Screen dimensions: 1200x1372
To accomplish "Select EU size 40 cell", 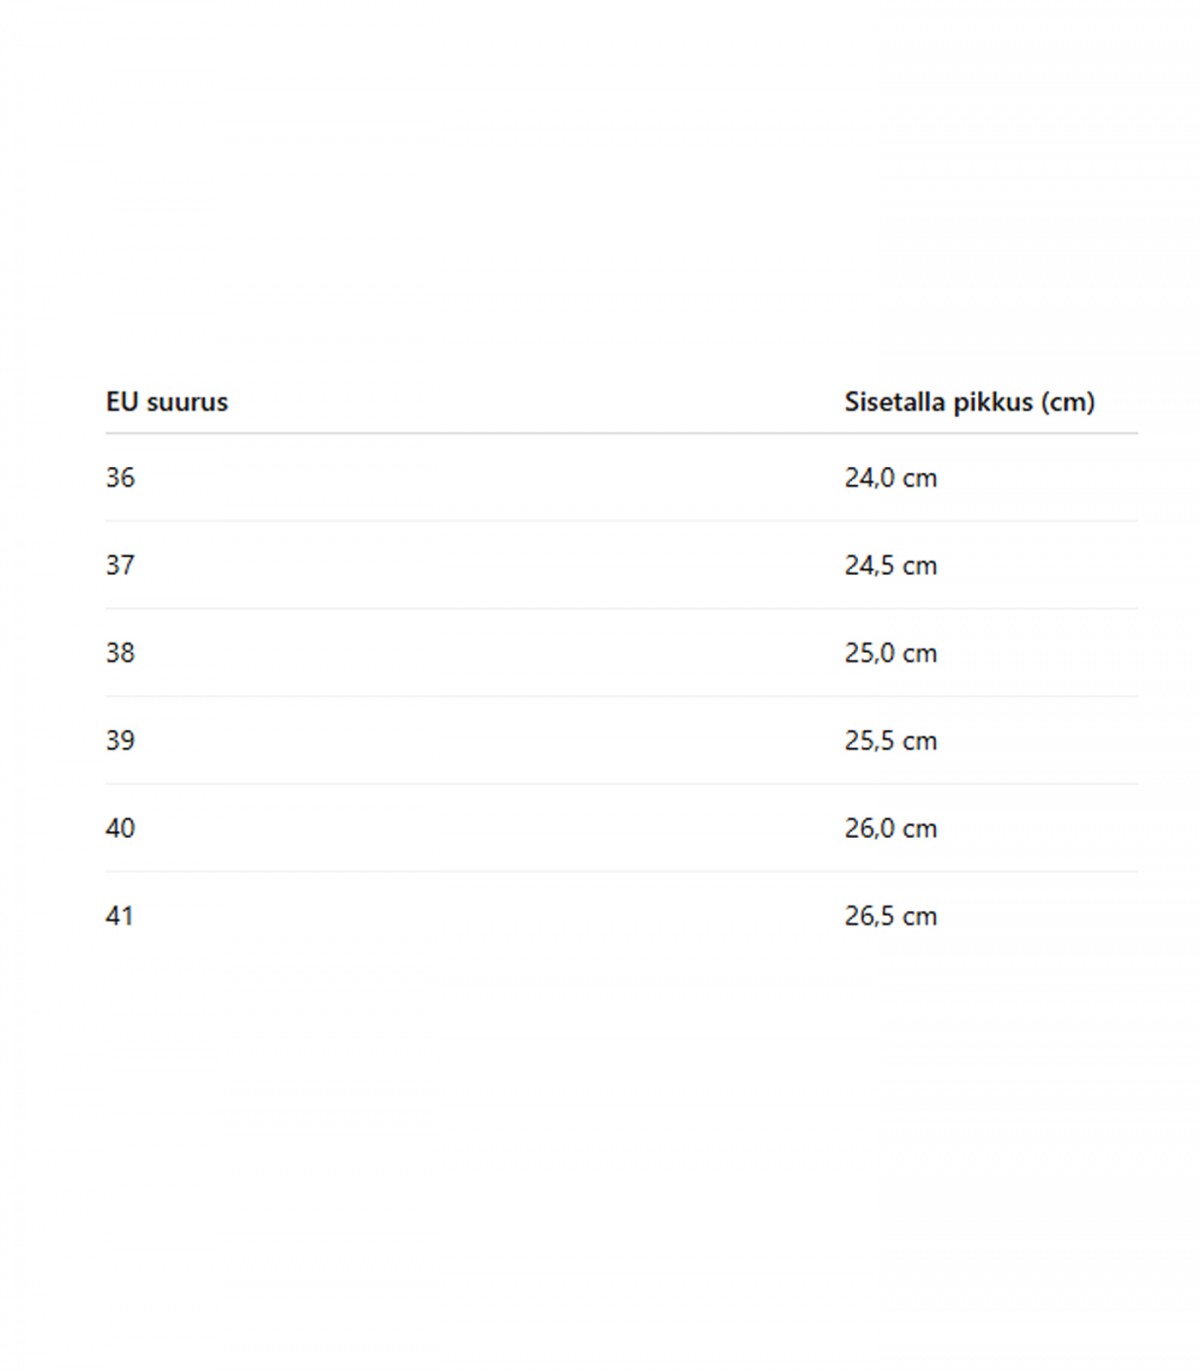I will coord(120,829).
